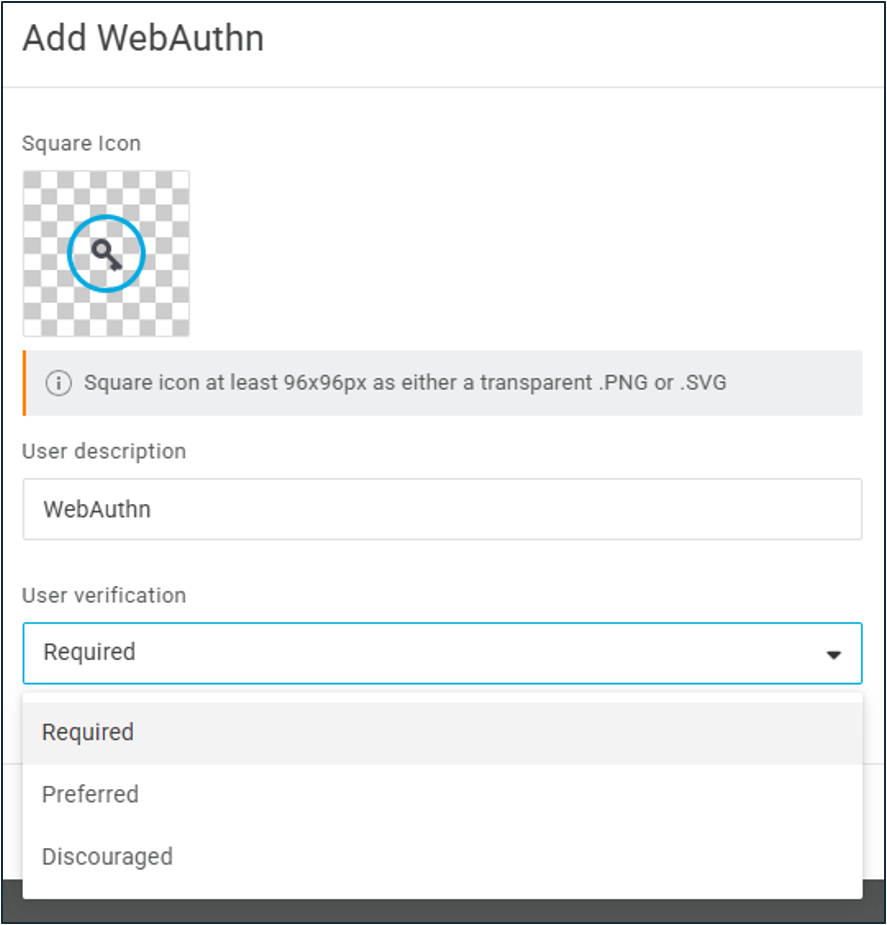Click inside the User description field
Image resolution: width=887 pixels, height=925 pixels.
click(442, 509)
